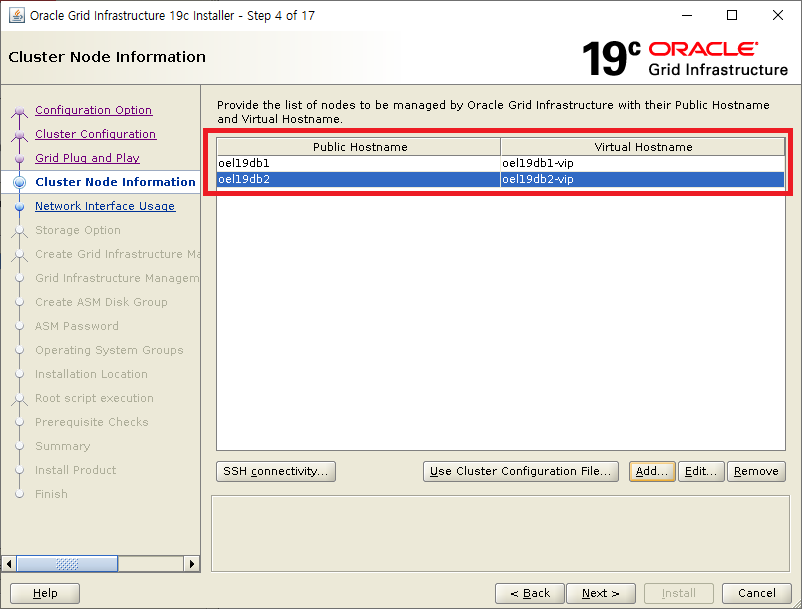The width and height of the screenshot is (802, 609).
Task: Edit the selected node entry
Action: click(x=701, y=471)
